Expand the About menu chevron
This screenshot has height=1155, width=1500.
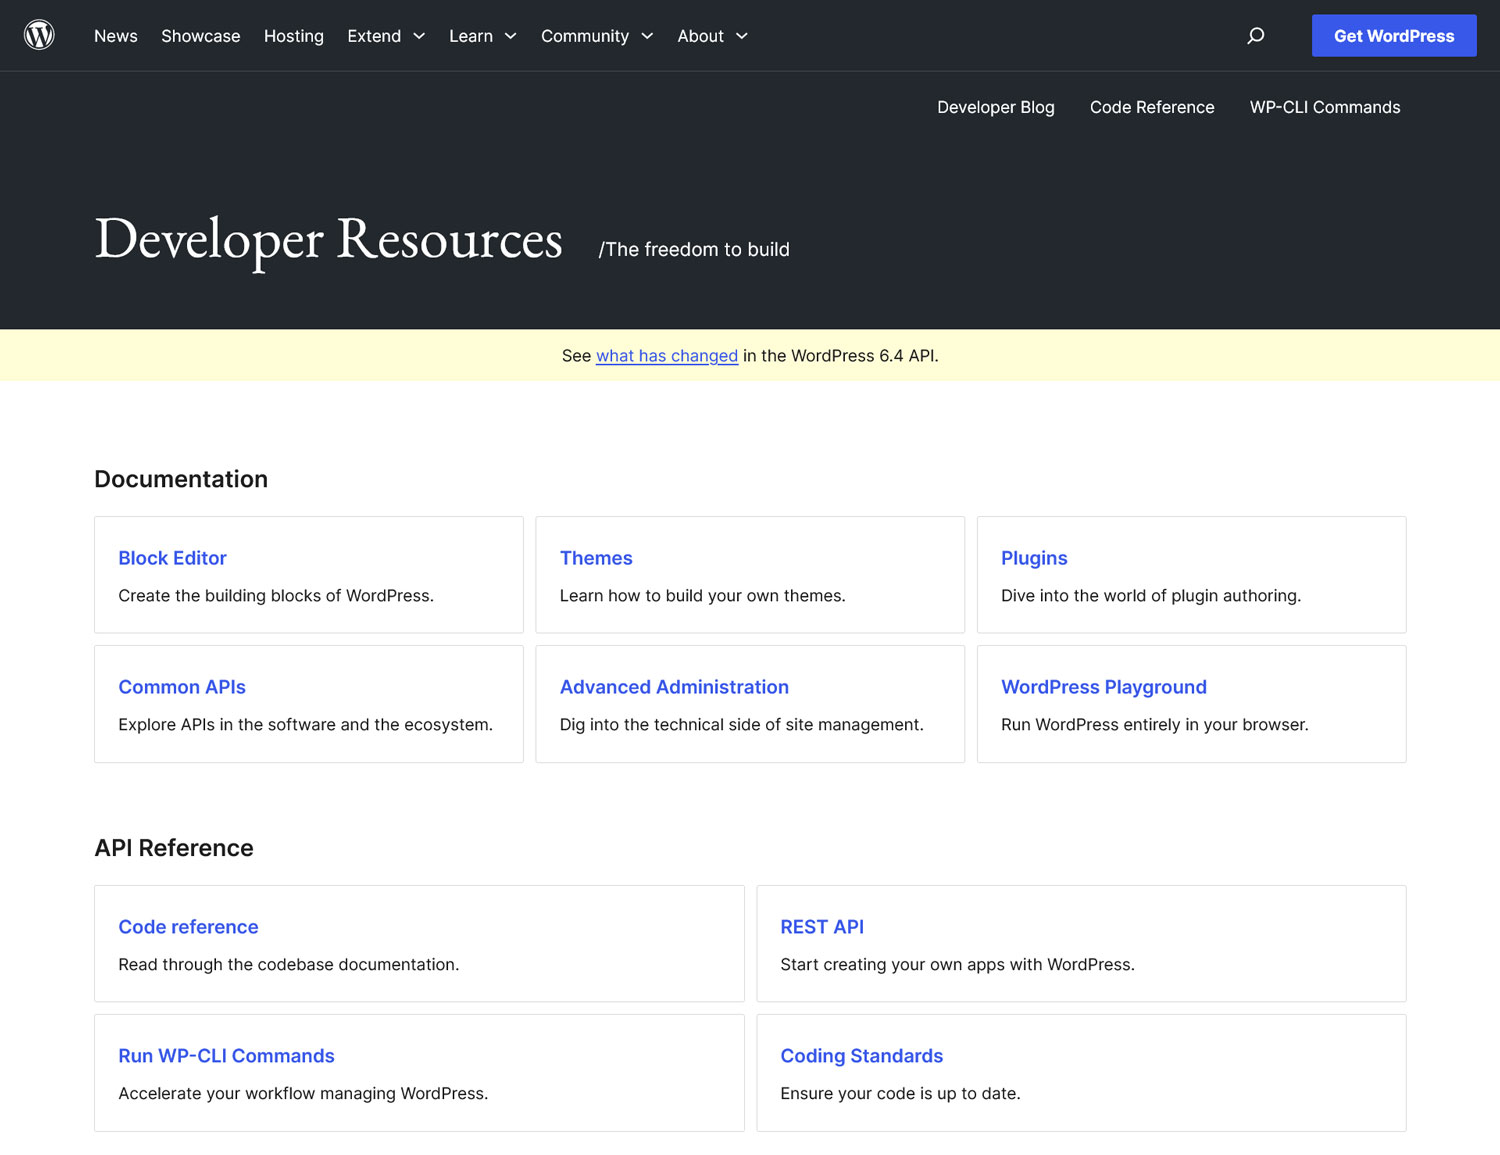[x=742, y=36]
